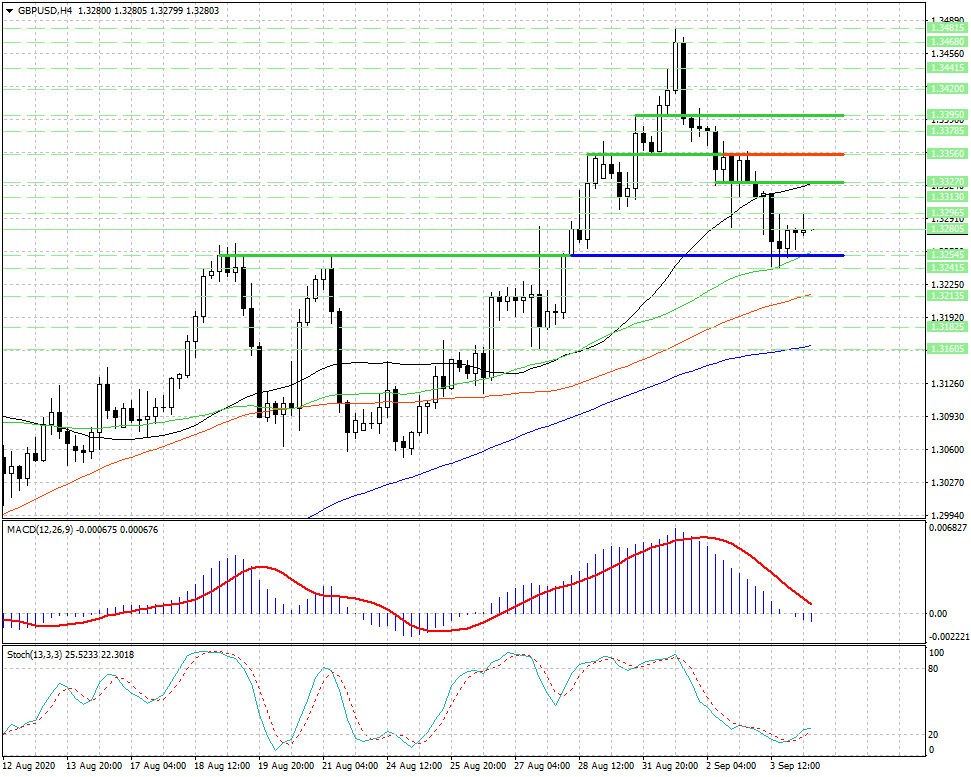971x777 pixels.
Task: Click the 1.33785 price level label
Action: [x=947, y=131]
